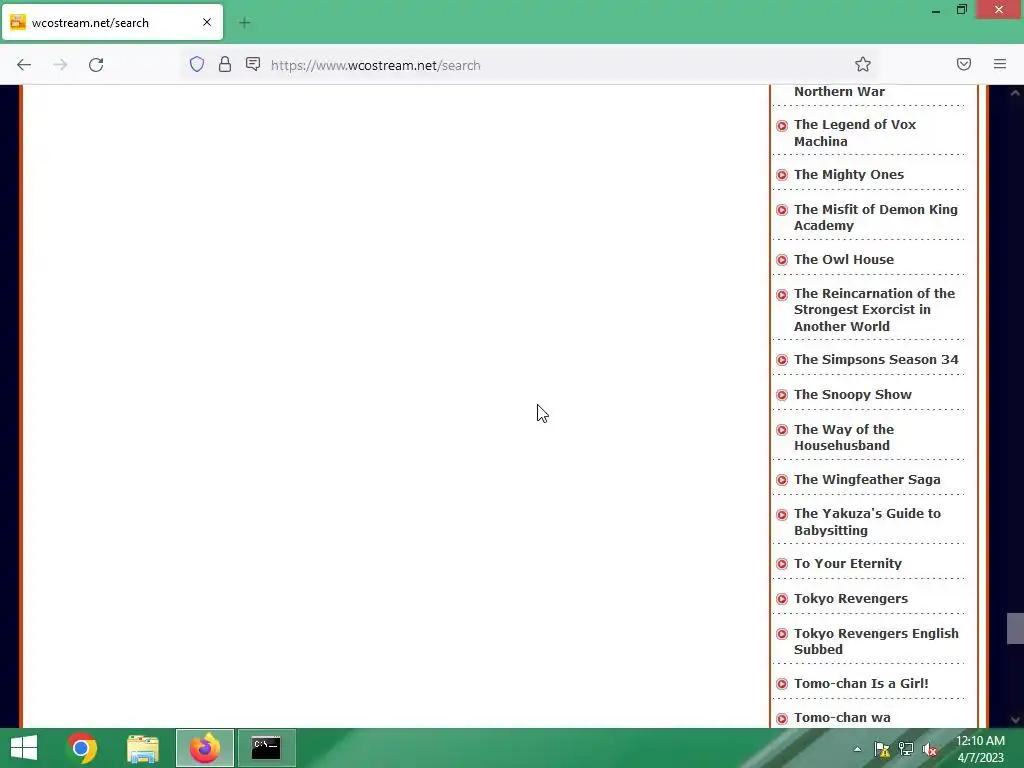Open Action Center flag icon
The image size is (1024, 768).
point(882,749)
